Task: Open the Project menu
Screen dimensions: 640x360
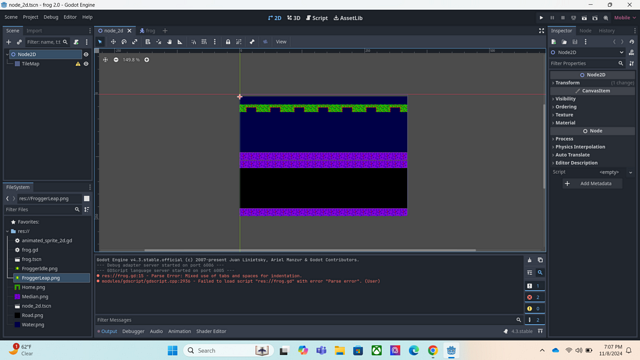Action: (30, 17)
